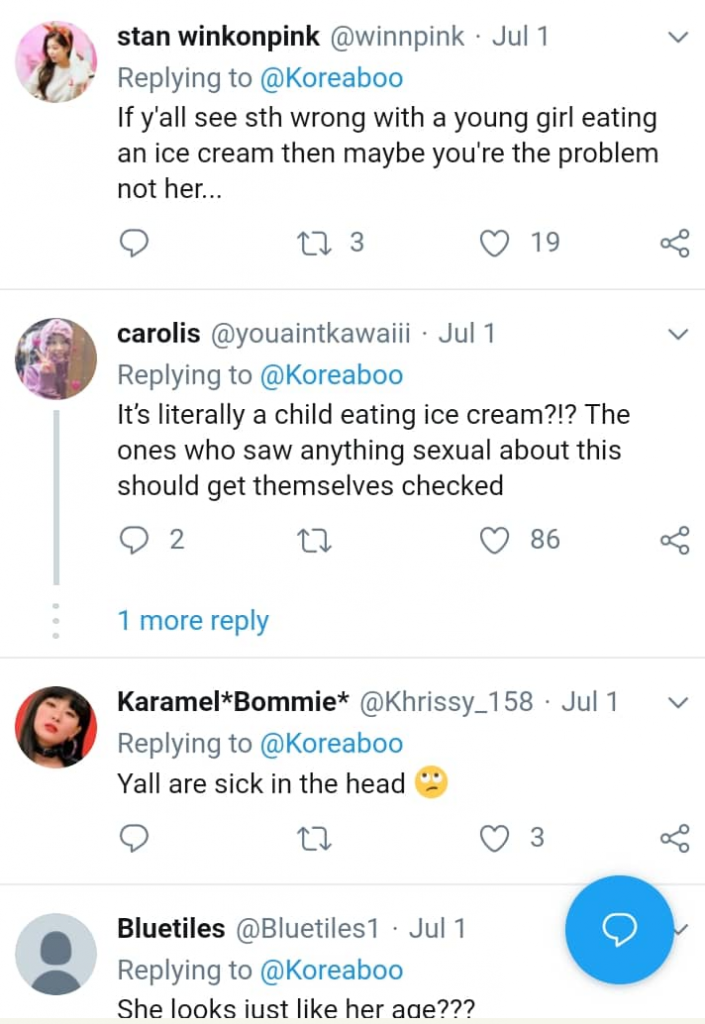Share Karamel*Bommie*'s tweet
Image resolution: width=705 pixels, height=1024 pixels.
[x=675, y=837]
